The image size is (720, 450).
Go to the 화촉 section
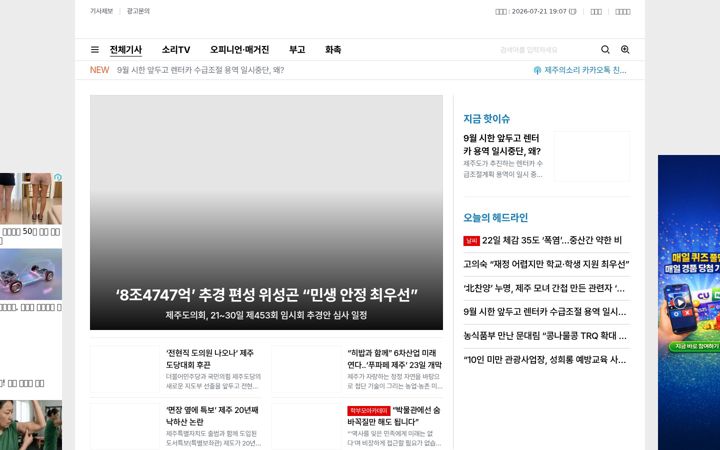(x=333, y=50)
